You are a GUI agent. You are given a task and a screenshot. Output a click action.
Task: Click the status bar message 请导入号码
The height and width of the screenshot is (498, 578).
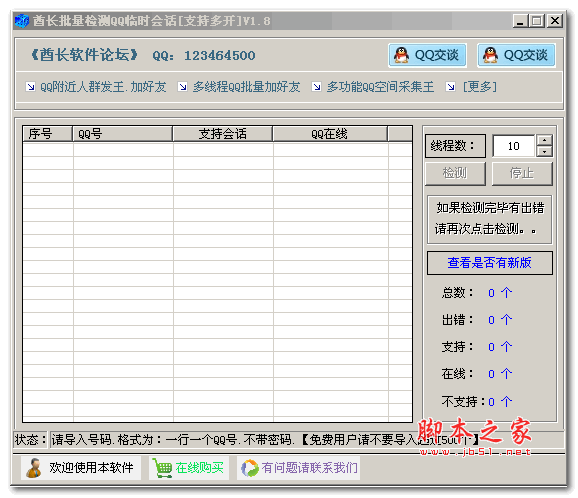[265, 440]
